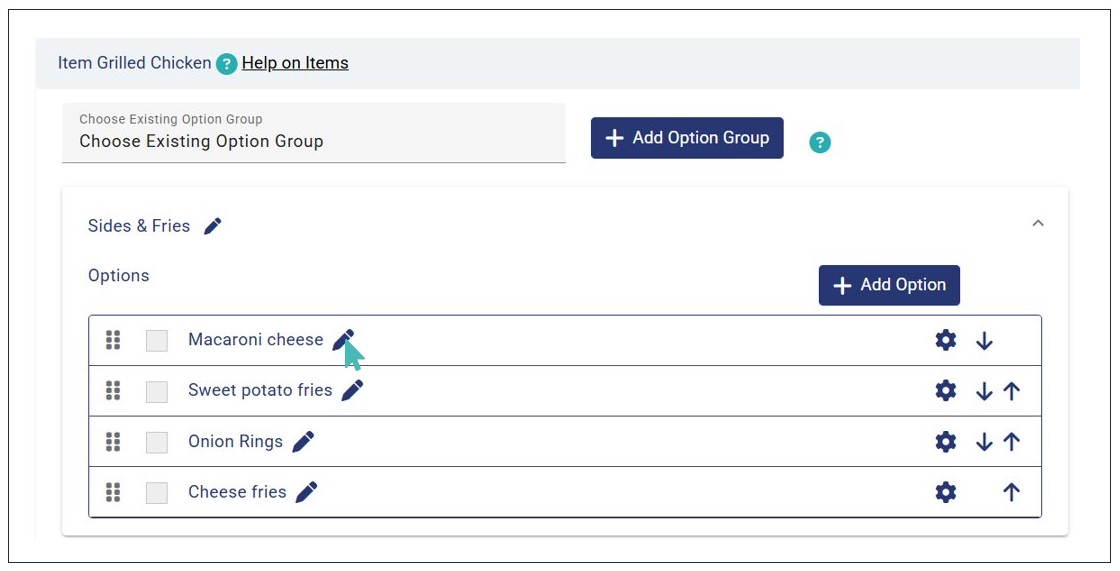Click the Add Option Group button

pyautogui.click(x=687, y=138)
